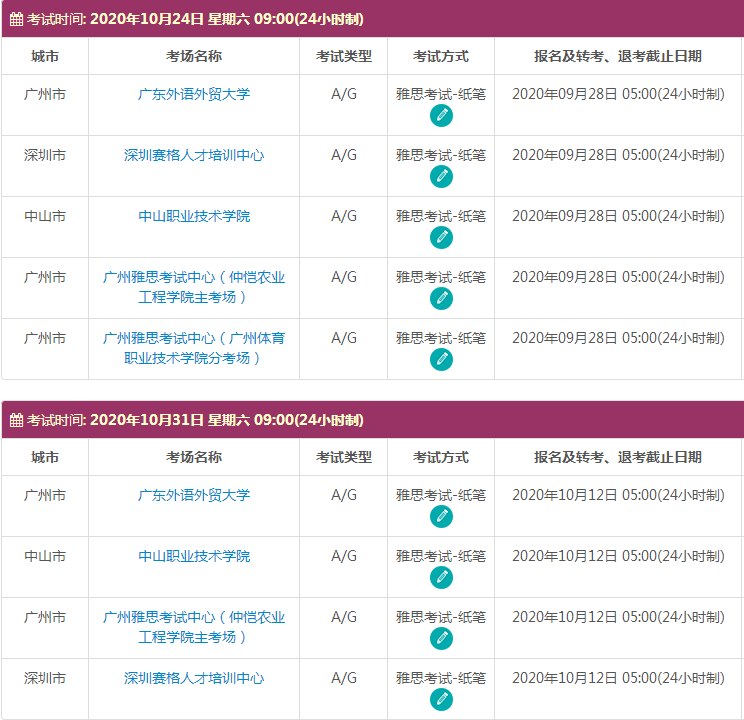The image size is (744, 720).
Task: Click pencil icon for 深圳赛格人才培训中心 Oct 24 exam
Action: [x=441, y=177]
